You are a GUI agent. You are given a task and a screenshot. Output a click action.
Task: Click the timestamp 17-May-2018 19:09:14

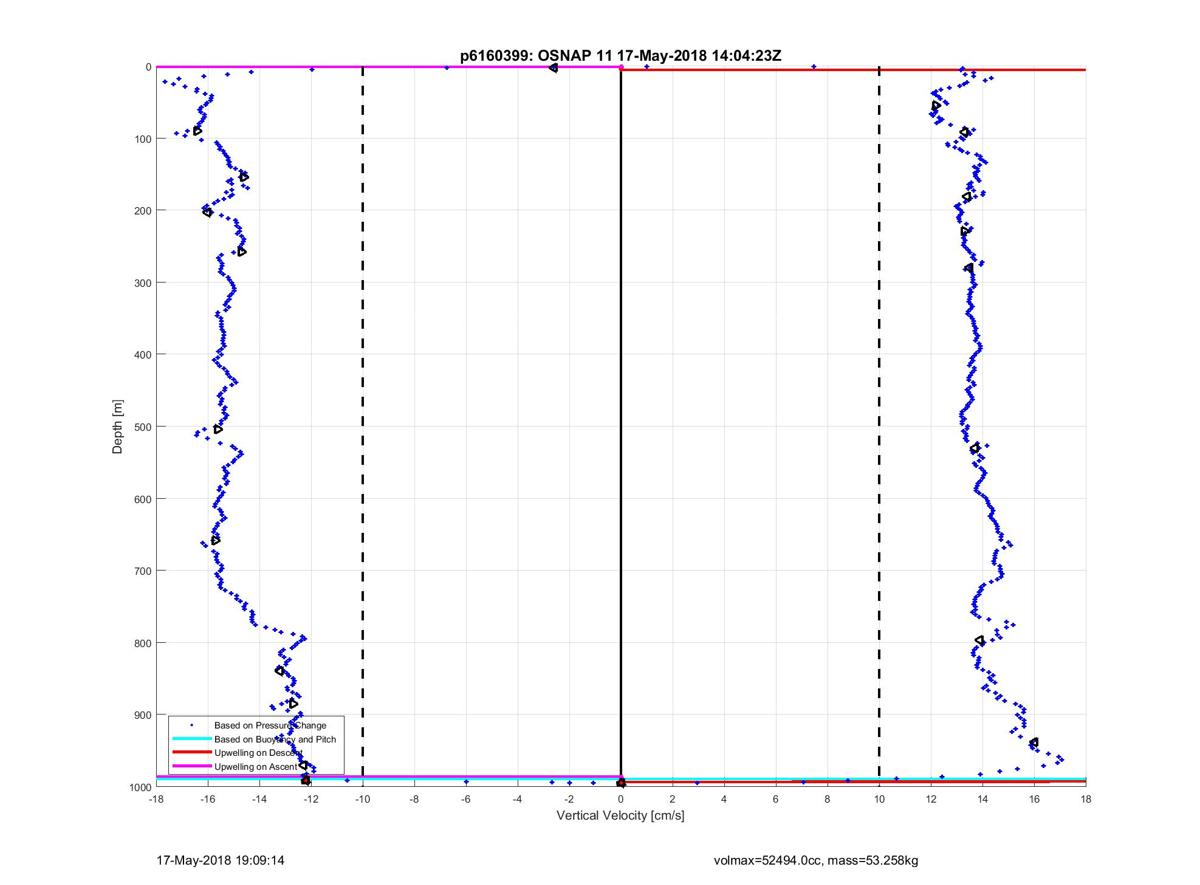coord(220,859)
